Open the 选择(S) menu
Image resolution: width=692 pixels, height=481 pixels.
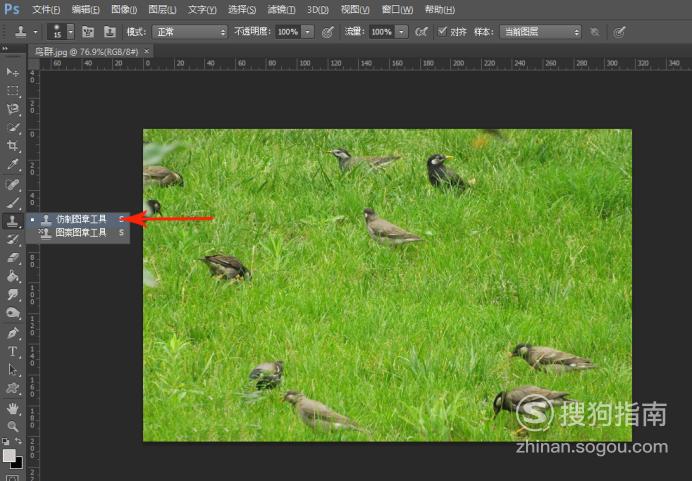[242, 9]
